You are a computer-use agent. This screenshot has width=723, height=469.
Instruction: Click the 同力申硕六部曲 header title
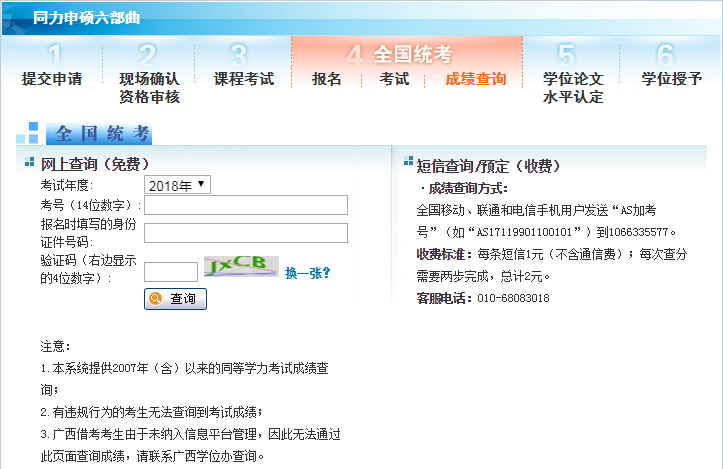pyautogui.click(x=86, y=18)
